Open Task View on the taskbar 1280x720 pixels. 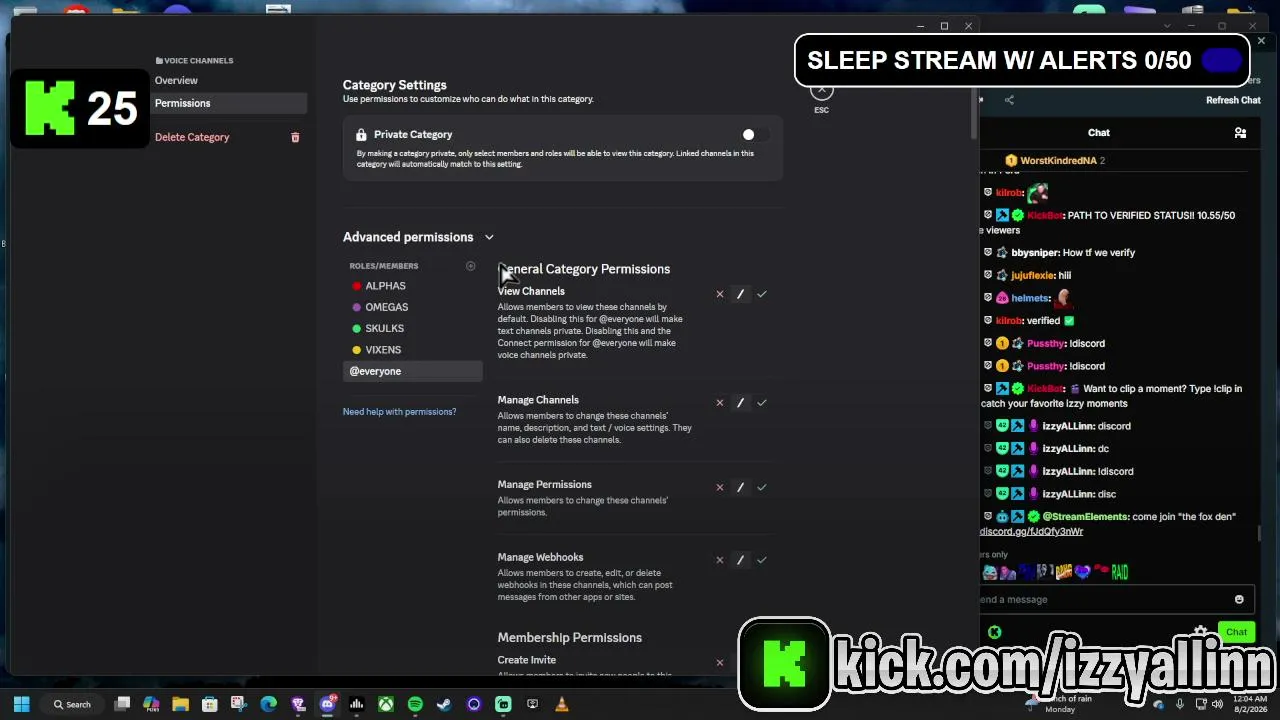point(122,704)
